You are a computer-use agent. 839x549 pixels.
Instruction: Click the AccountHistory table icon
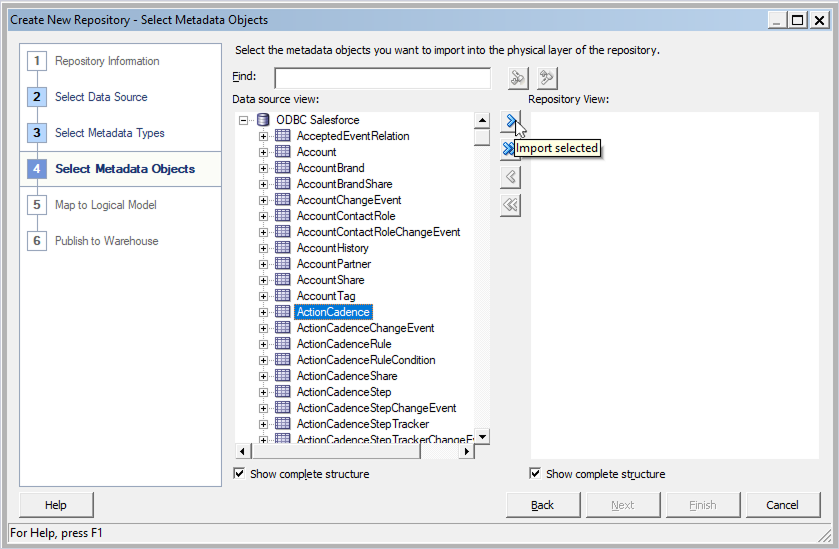(x=283, y=248)
